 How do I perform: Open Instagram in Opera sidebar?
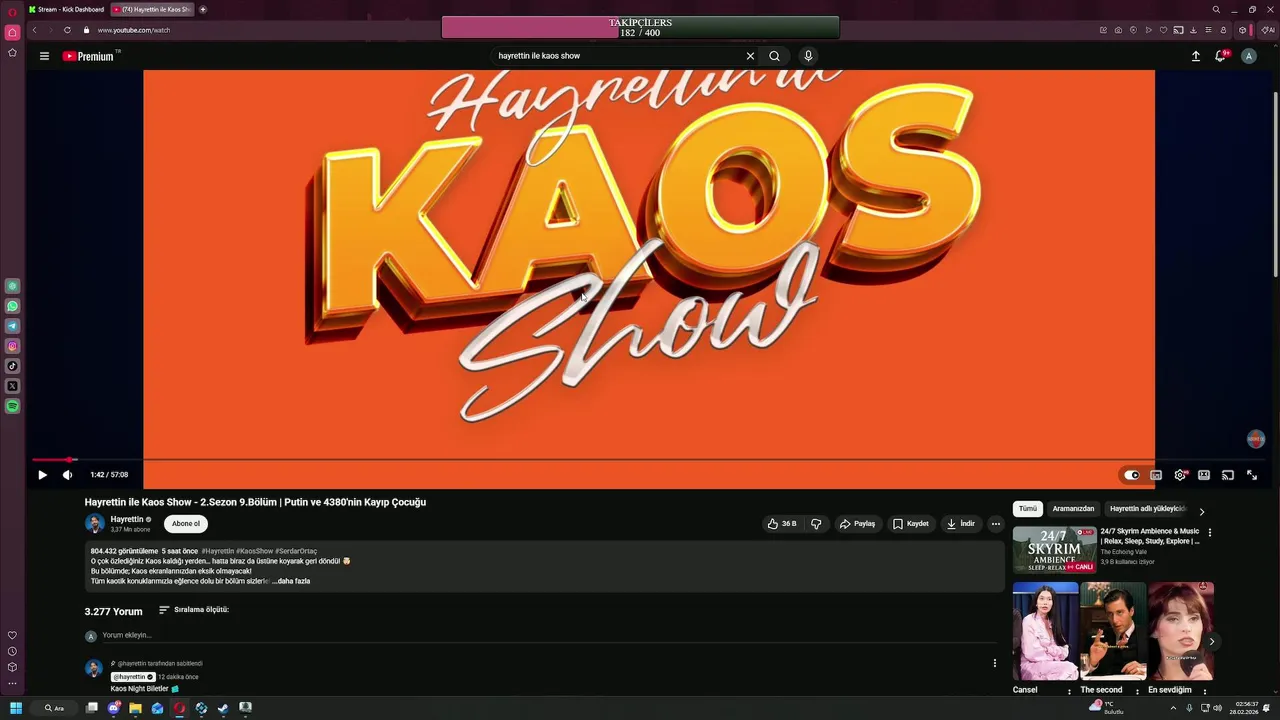pos(12,346)
